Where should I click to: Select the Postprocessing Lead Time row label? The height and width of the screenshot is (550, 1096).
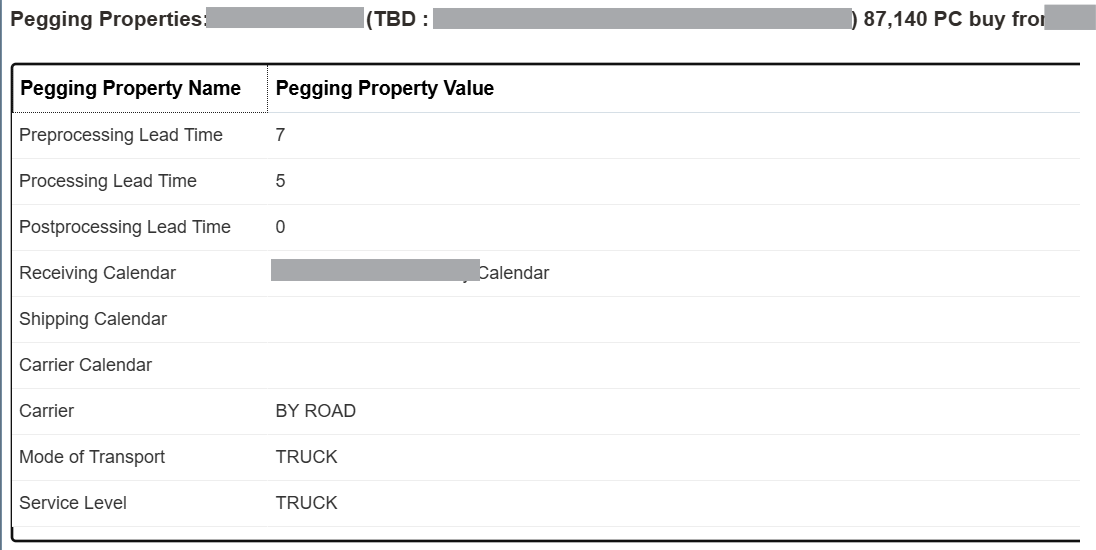[124, 227]
